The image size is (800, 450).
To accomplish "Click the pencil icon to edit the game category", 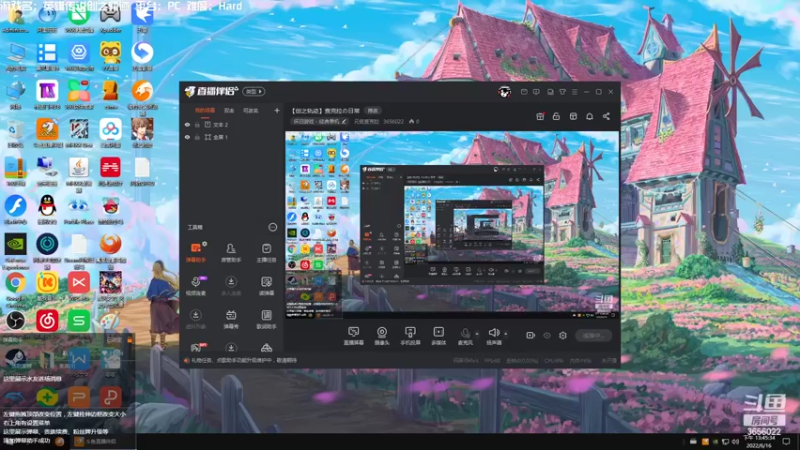I will coord(344,121).
